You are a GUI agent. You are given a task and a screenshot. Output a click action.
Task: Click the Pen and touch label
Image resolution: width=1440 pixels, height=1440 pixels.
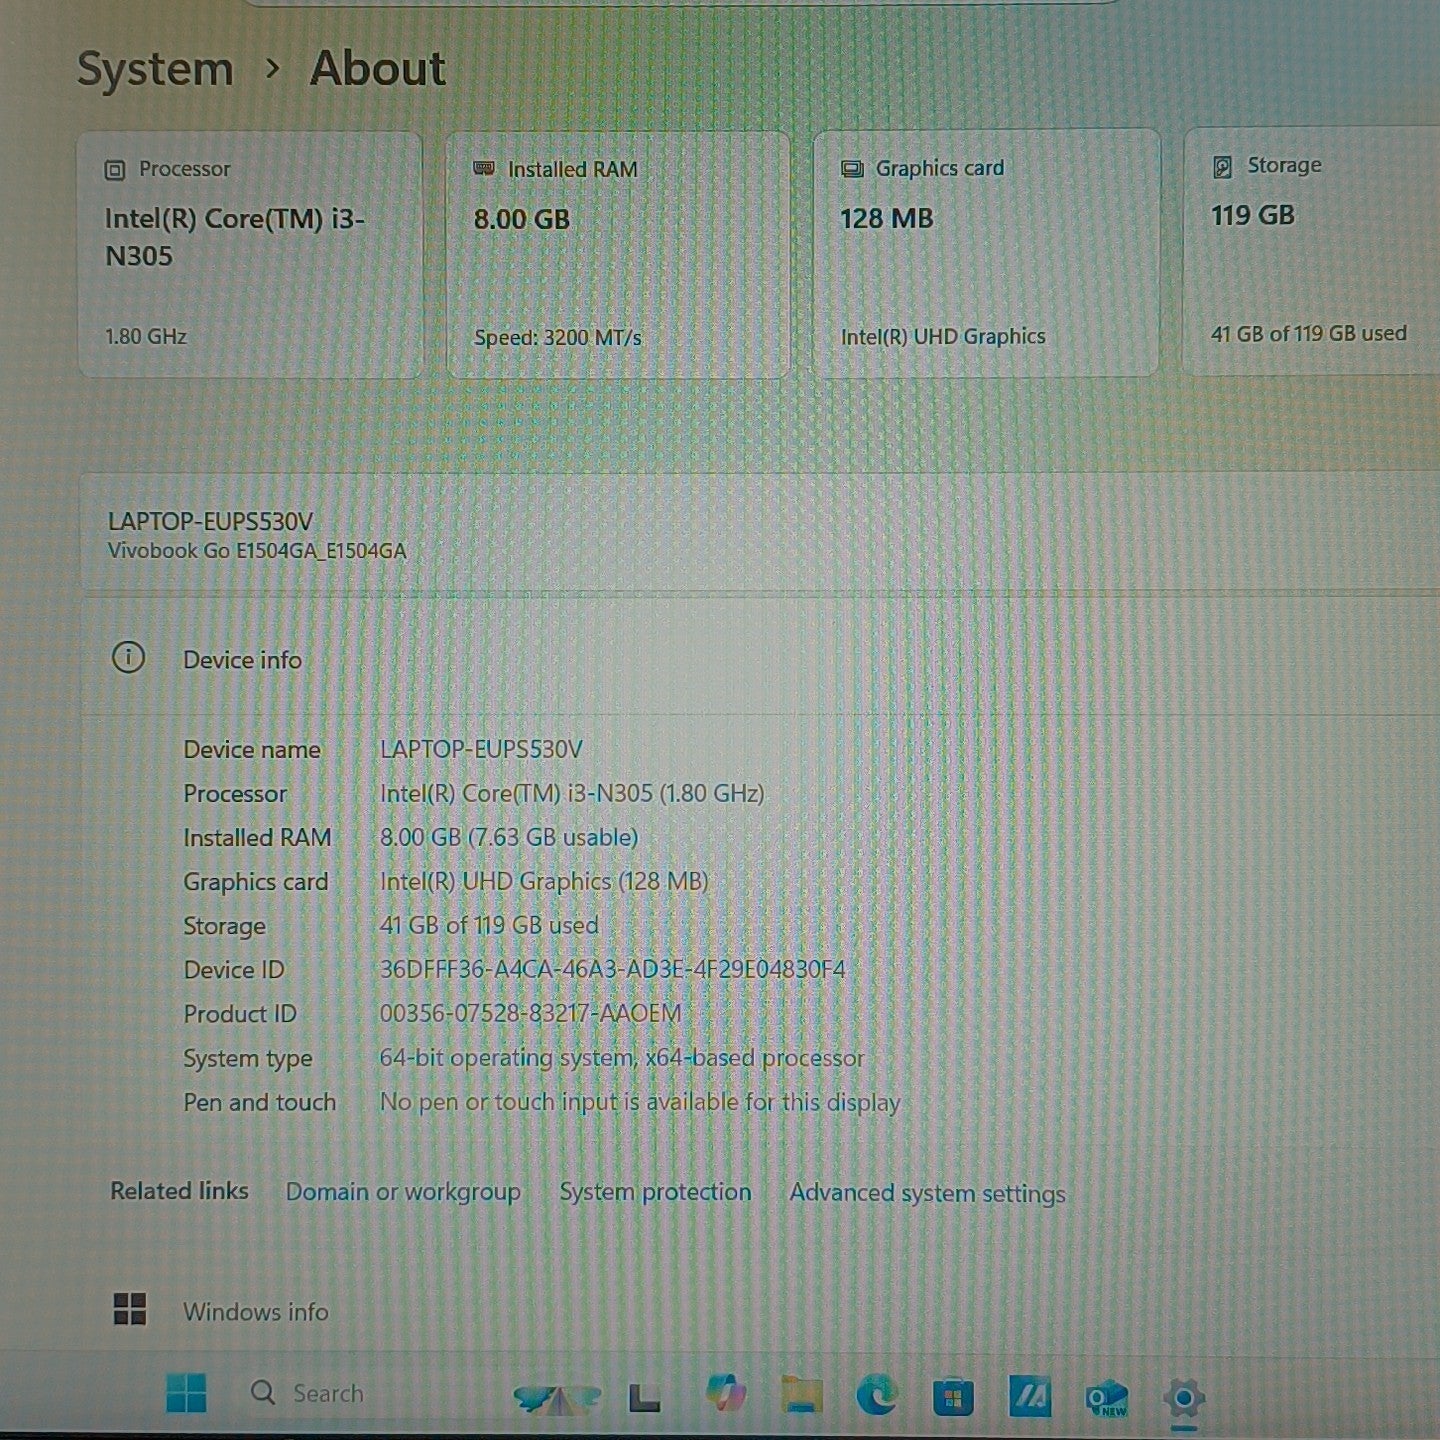pos(259,1102)
